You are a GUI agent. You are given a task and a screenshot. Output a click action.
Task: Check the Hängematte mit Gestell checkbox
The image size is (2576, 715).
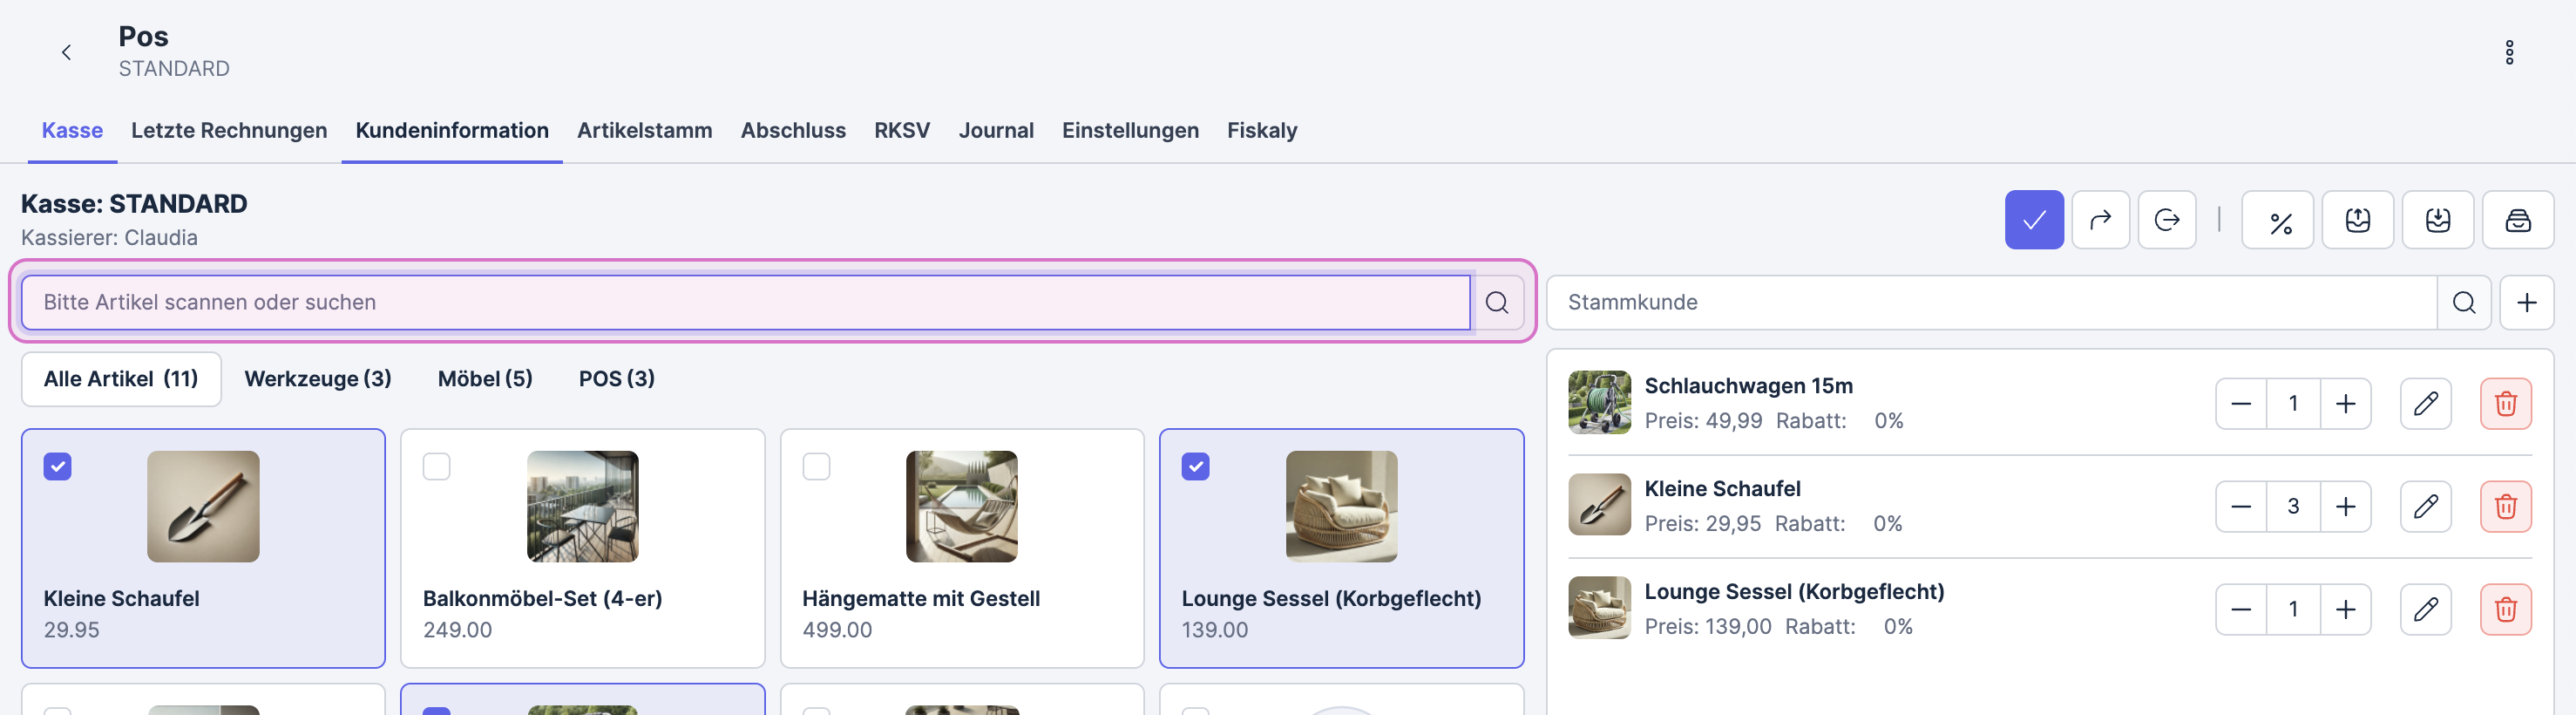click(816, 466)
